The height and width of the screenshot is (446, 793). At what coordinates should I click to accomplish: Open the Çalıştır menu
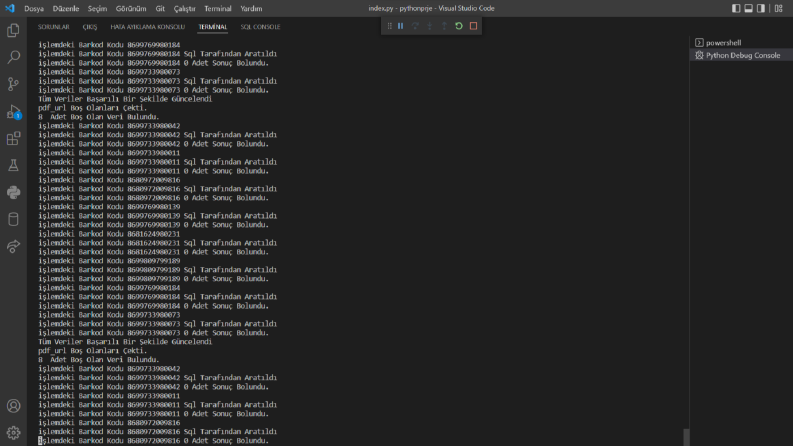click(x=185, y=9)
